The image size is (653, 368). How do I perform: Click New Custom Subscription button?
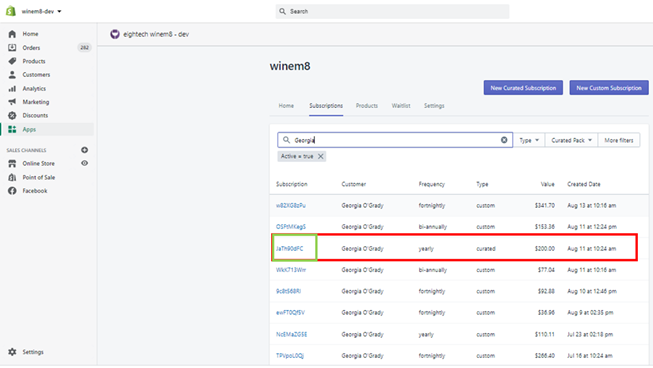point(609,88)
